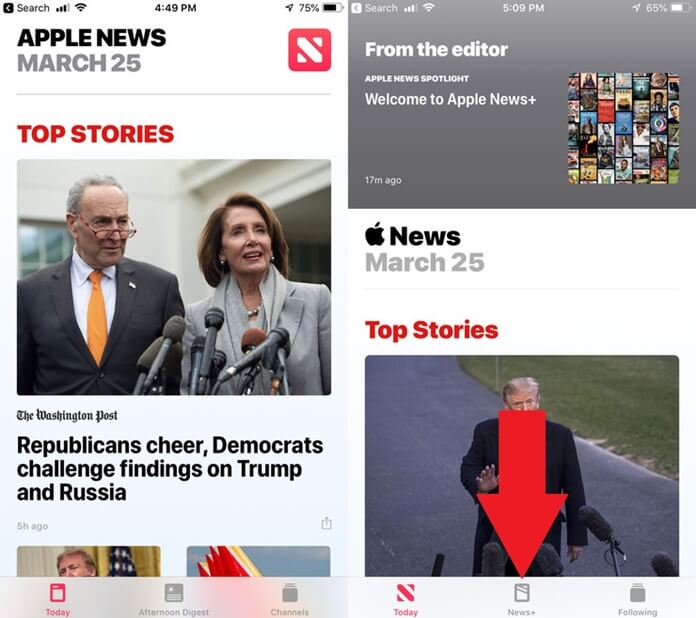Return to Search in left status bar
696x618 pixels.
[27, 8]
